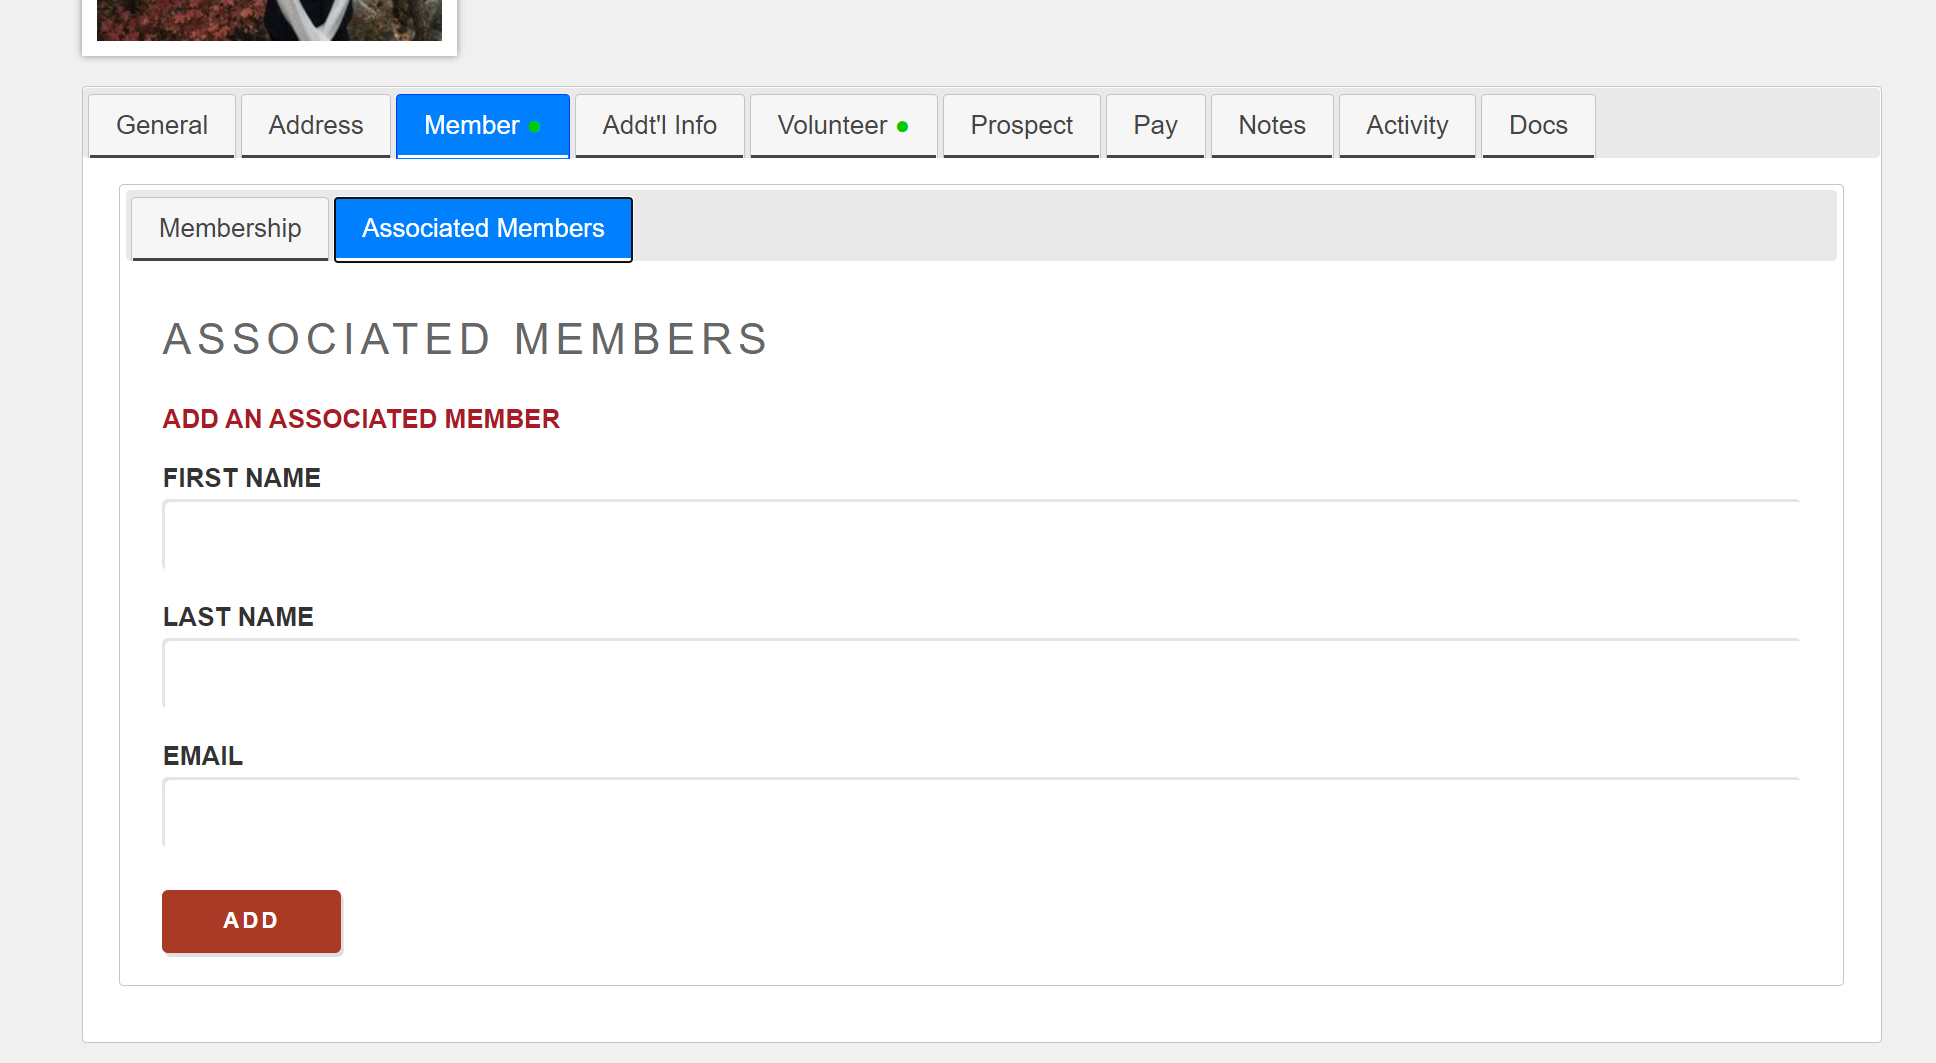Image resolution: width=1936 pixels, height=1063 pixels.
Task: Click into the Email input field
Action: click(x=981, y=812)
